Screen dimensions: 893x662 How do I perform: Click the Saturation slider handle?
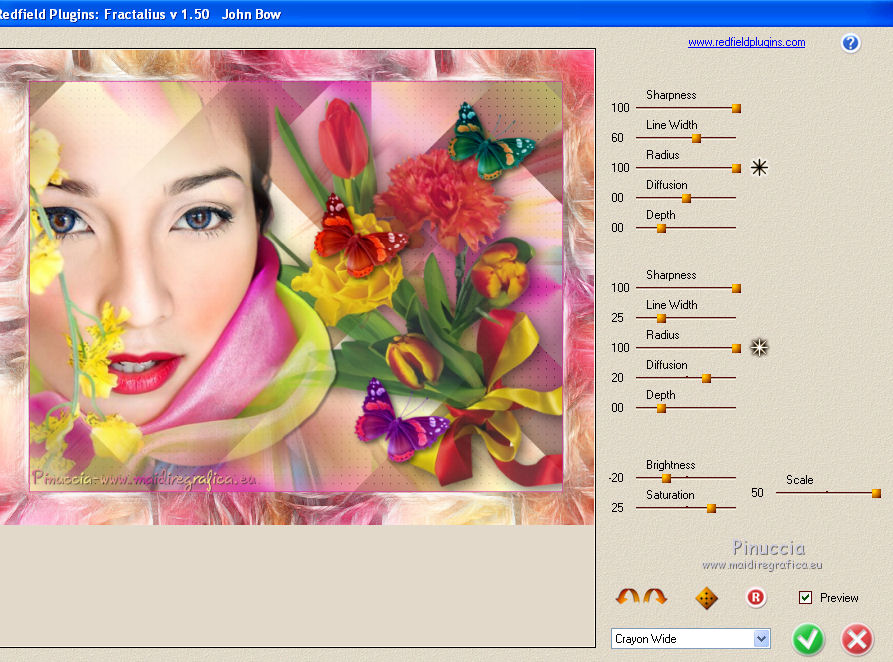[x=711, y=508]
